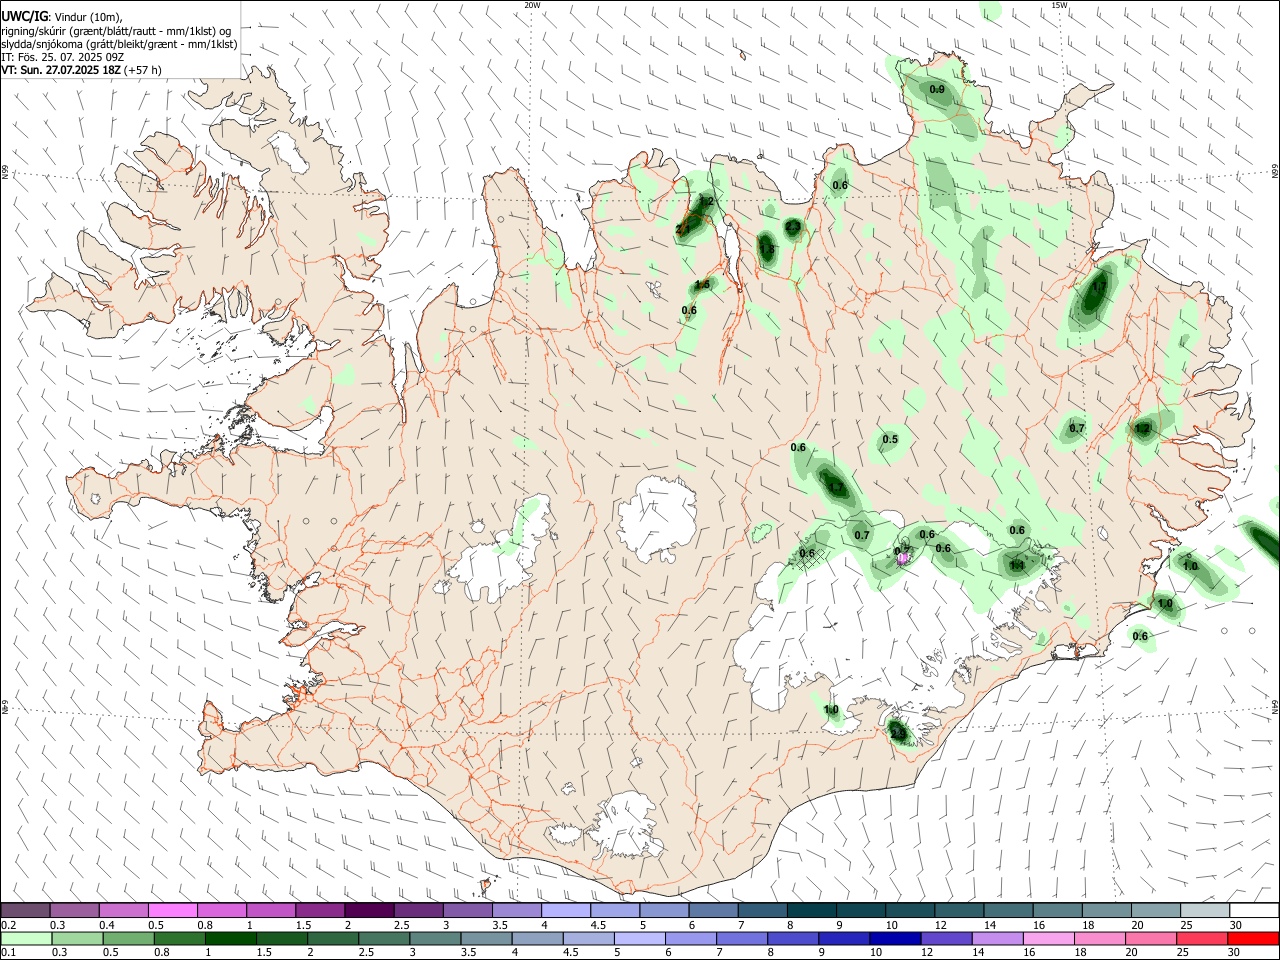This screenshot has height=960, width=1280.
Task: Click the '15W' longitude label
Action: (1059, 5)
